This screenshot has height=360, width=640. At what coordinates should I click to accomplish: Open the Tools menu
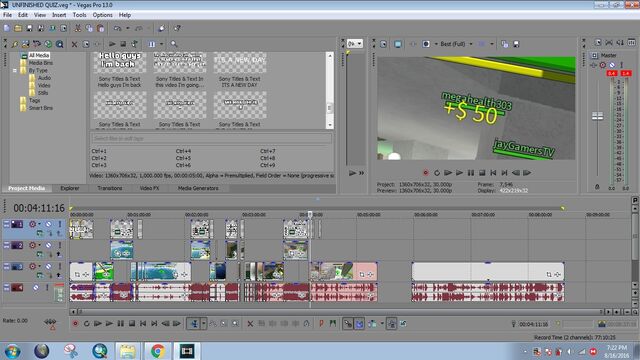[x=80, y=15]
